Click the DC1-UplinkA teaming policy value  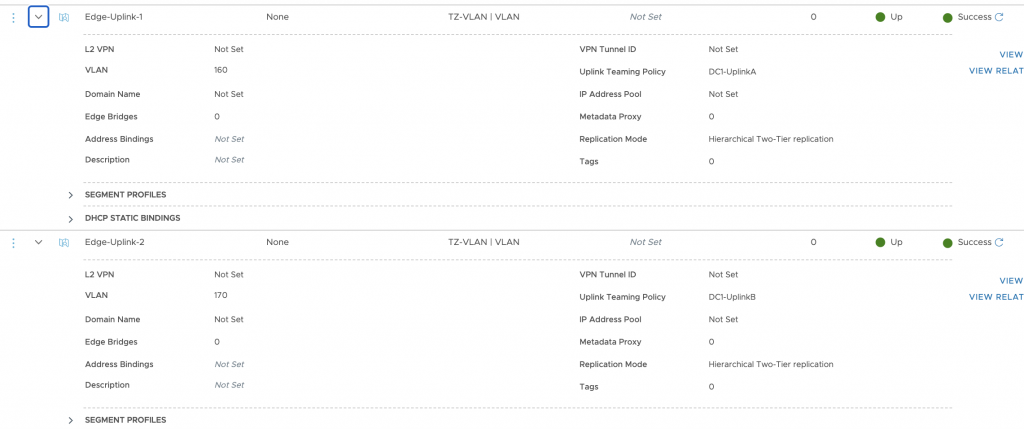pyautogui.click(x=732, y=72)
